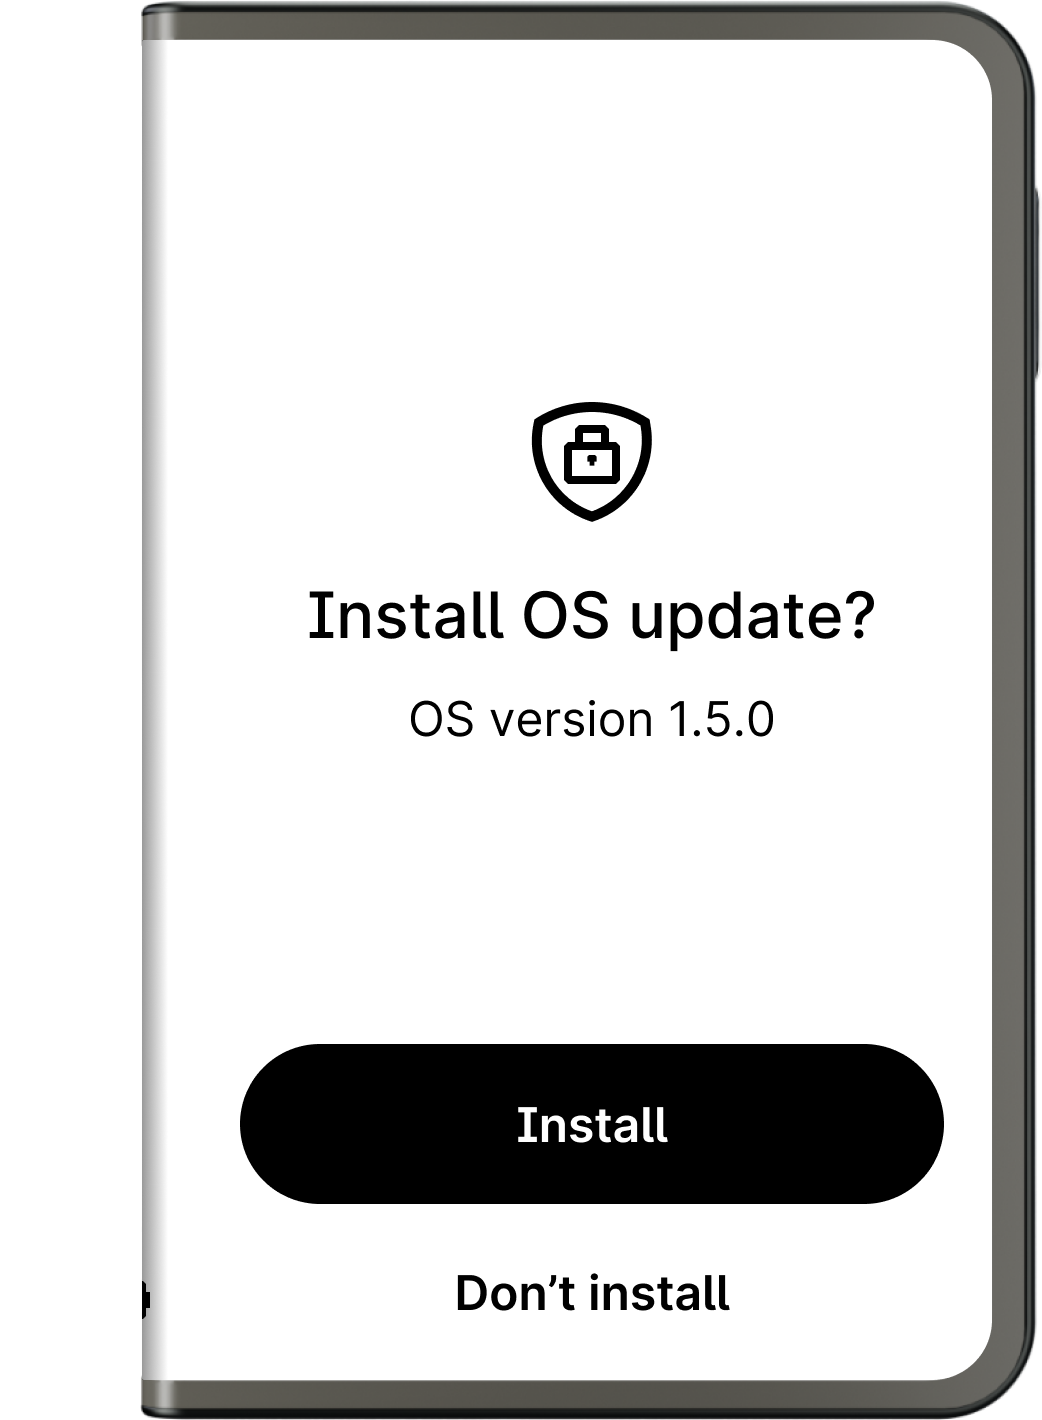Tap the 'OS' text in the heading

pos(565,615)
